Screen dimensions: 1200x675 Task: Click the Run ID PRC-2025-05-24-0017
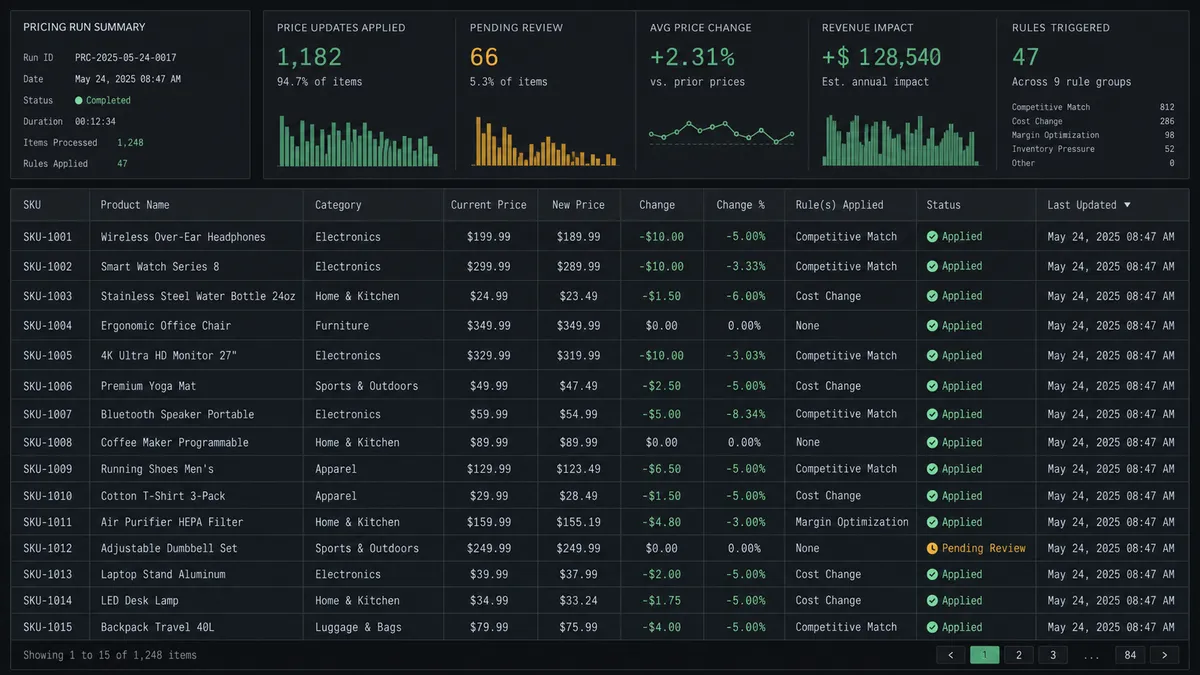coord(126,58)
